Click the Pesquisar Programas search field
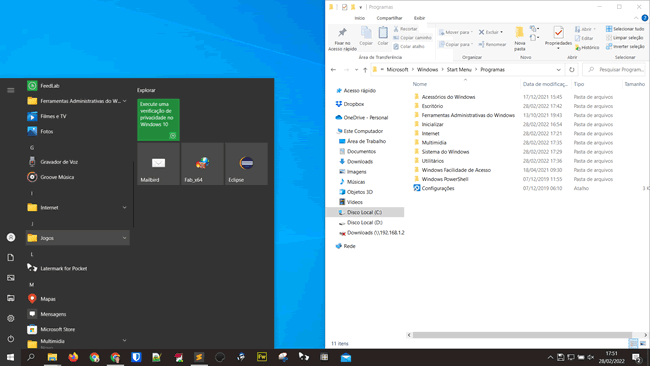650x366 pixels. click(614, 70)
